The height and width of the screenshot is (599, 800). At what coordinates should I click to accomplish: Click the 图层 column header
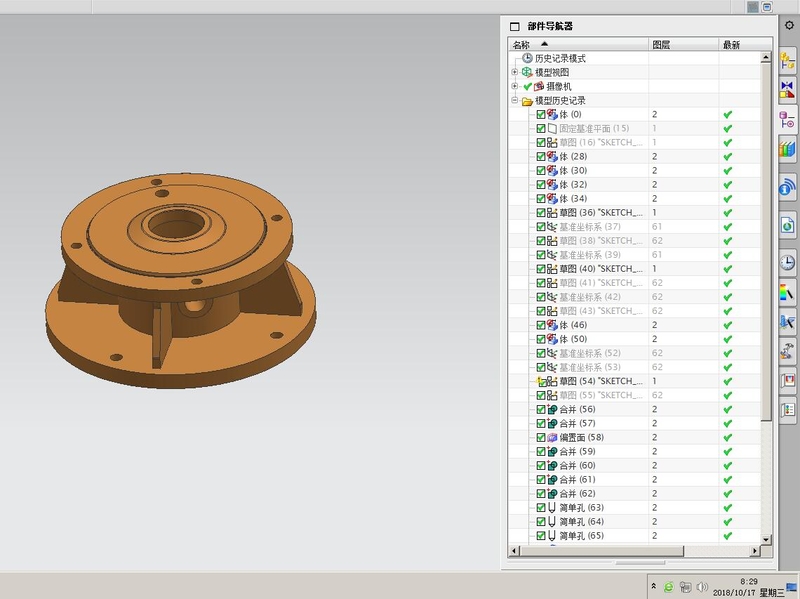(x=684, y=44)
